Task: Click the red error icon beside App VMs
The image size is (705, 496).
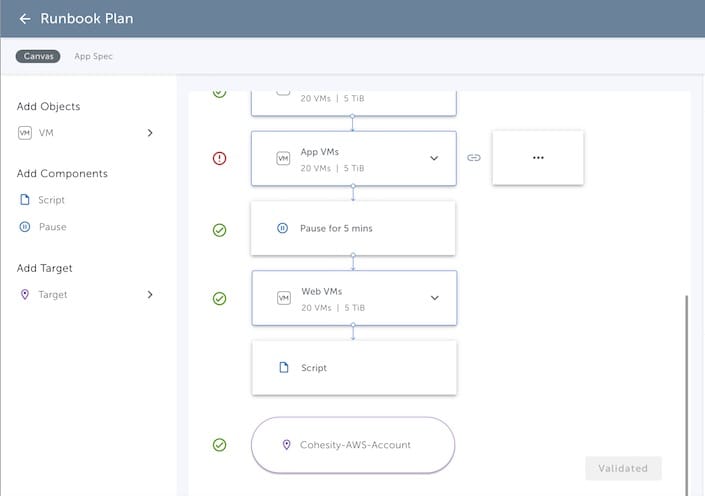Action: (220, 158)
